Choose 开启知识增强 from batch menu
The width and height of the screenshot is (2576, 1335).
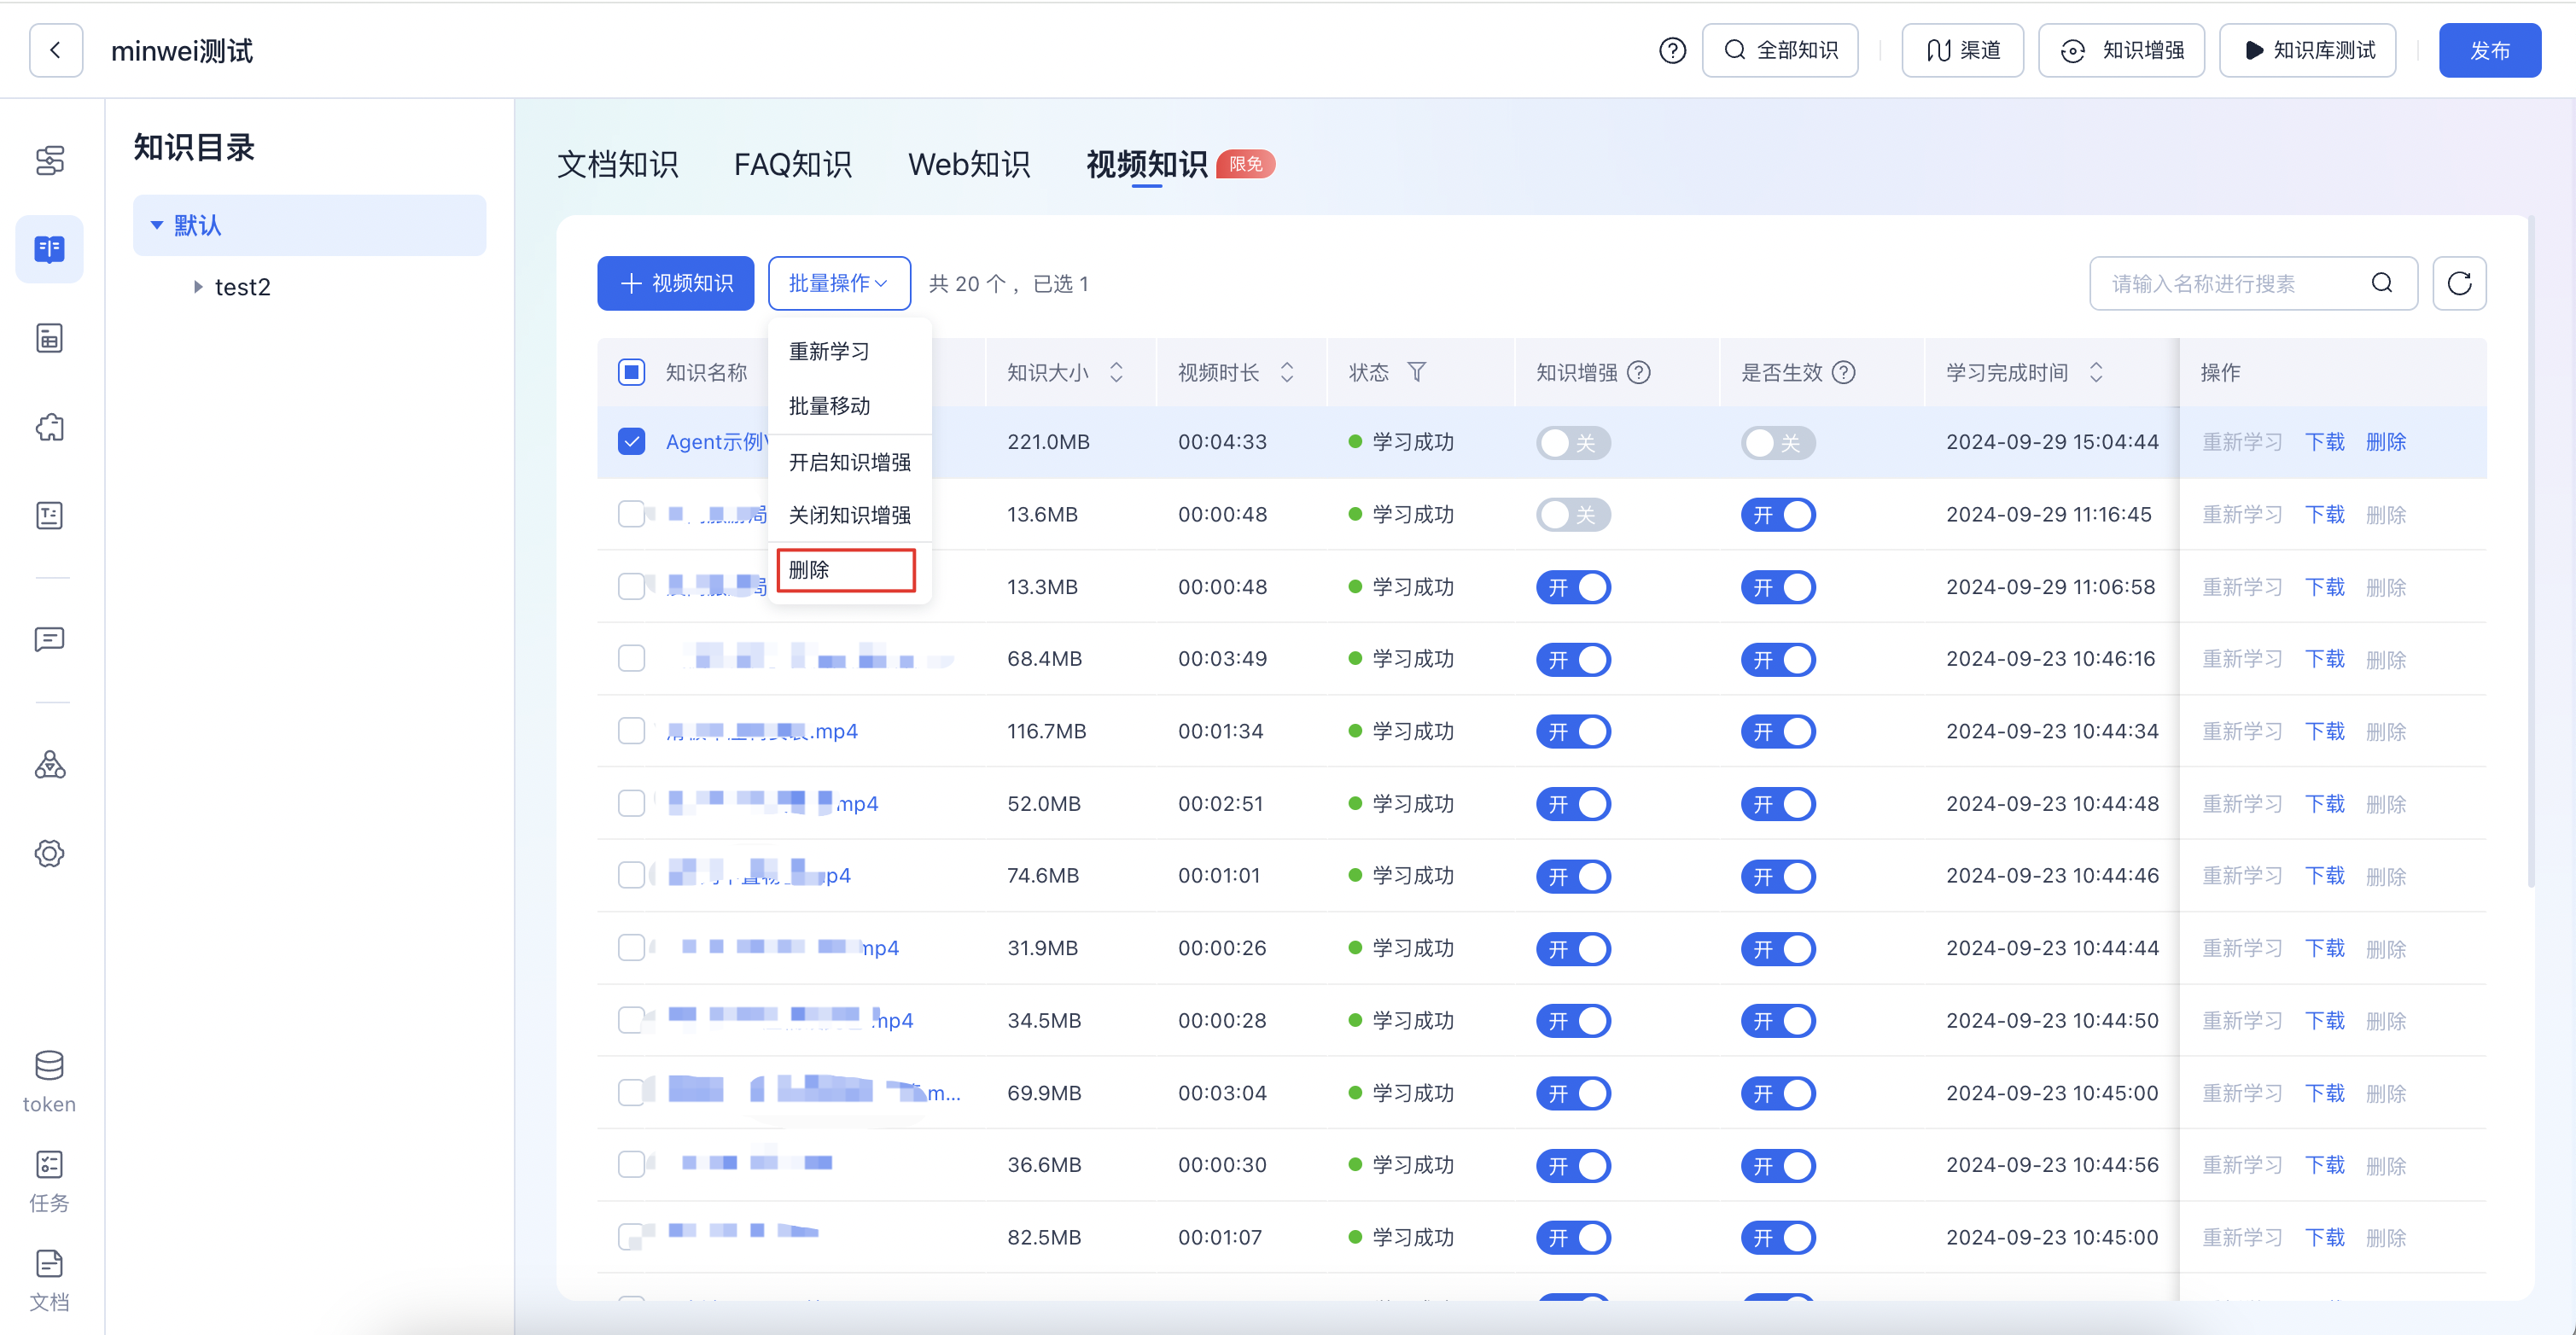tap(849, 462)
